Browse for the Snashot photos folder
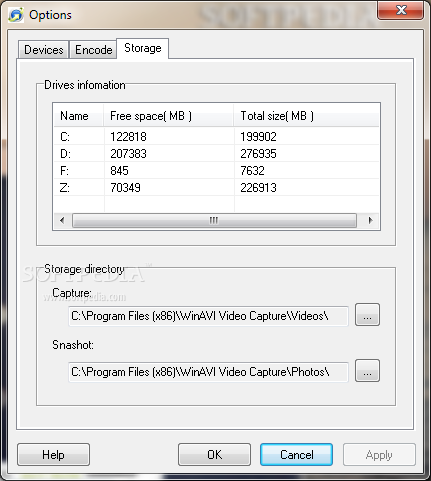The width and height of the screenshot is (431, 481). pos(367,371)
